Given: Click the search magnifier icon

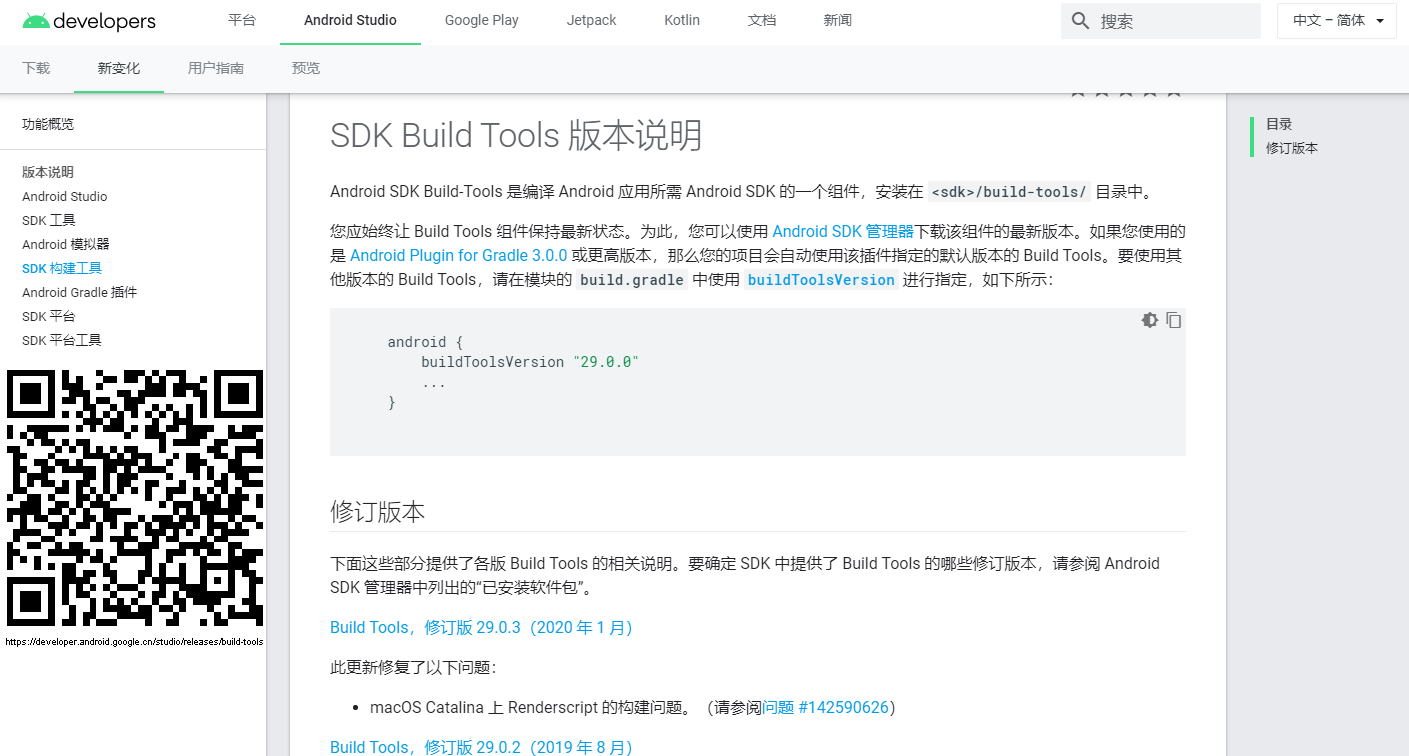Looking at the screenshot, I should [1080, 20].
